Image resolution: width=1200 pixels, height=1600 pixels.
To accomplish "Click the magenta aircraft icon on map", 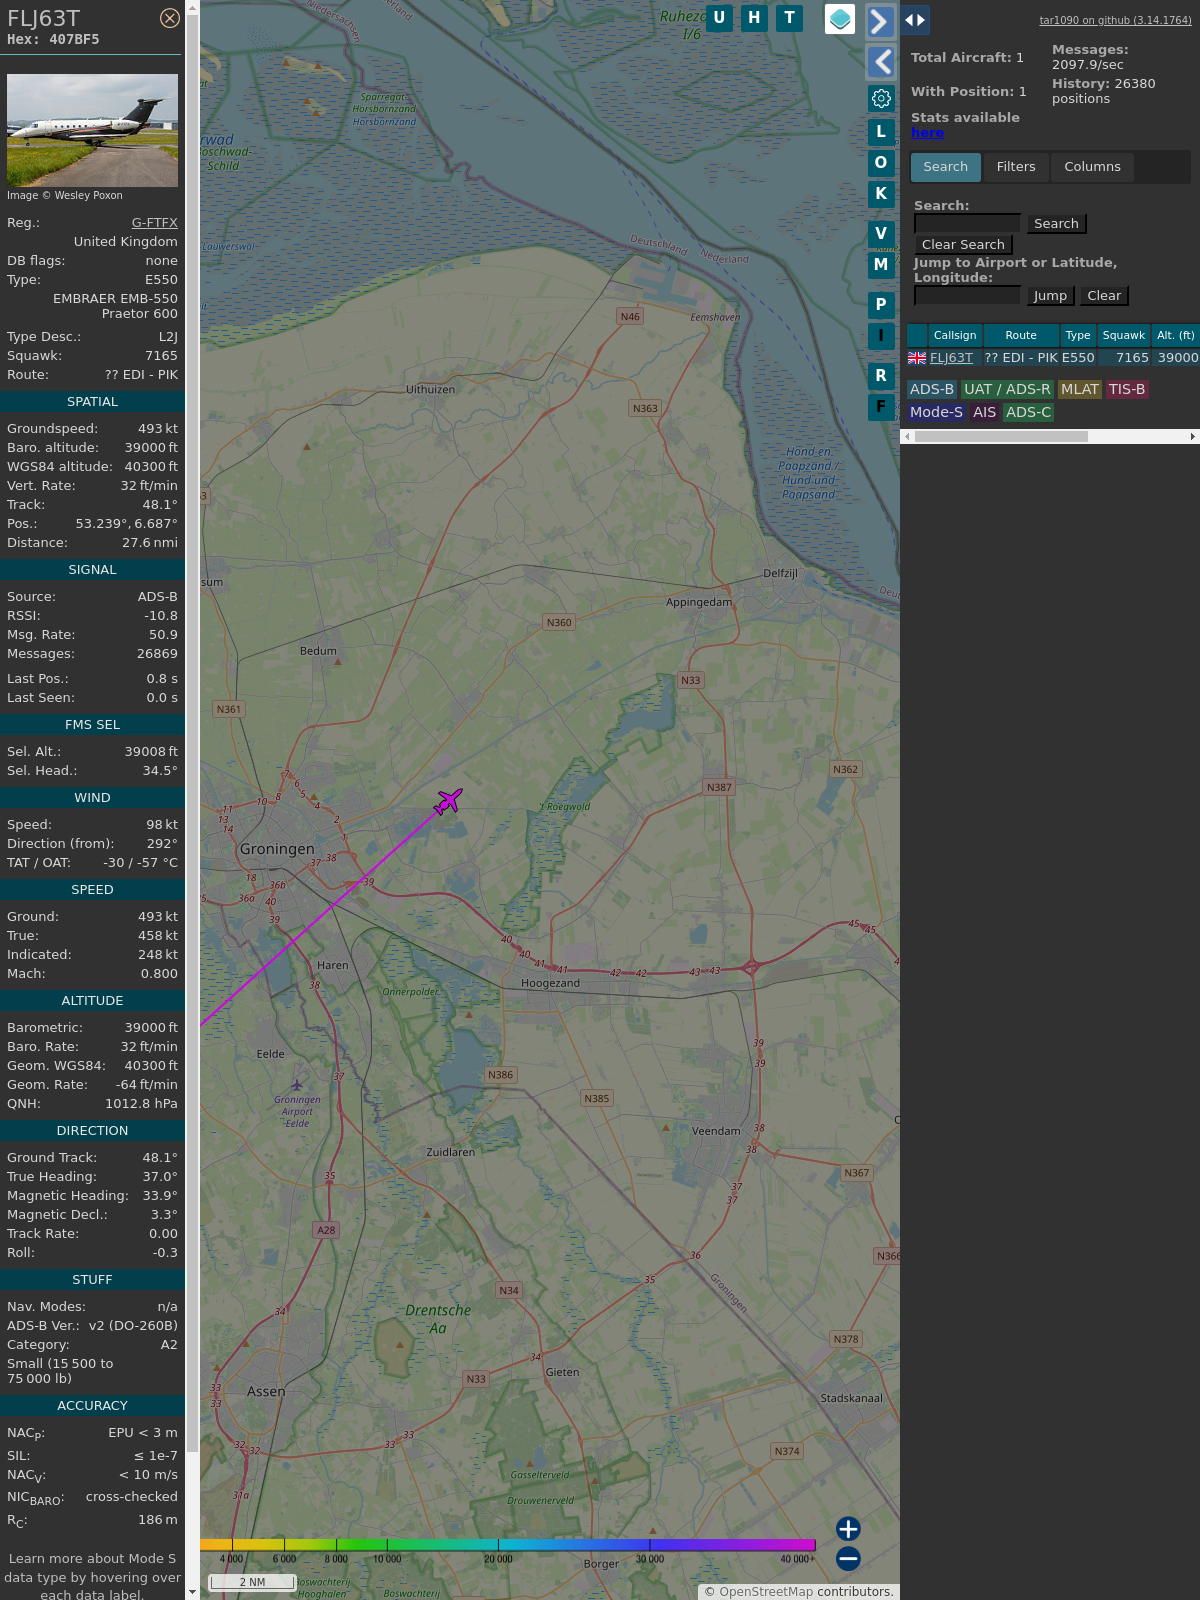I will 448,801.
